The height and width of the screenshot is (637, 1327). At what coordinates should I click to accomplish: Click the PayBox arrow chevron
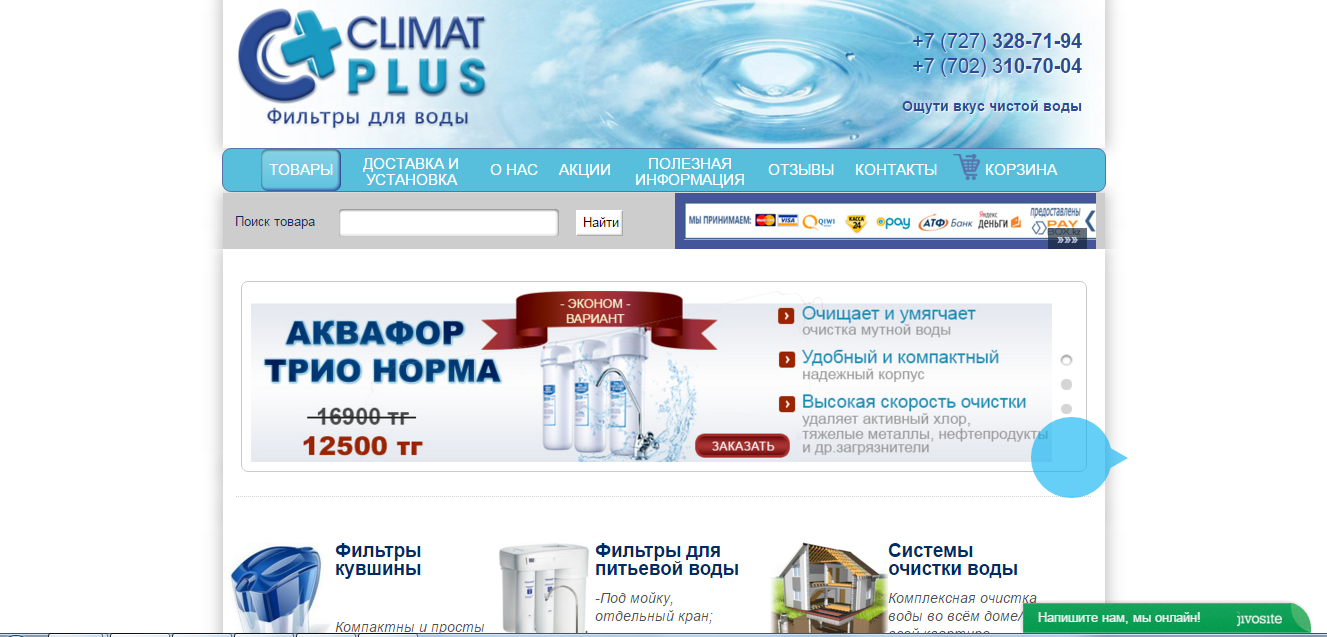pos(1088,223)
